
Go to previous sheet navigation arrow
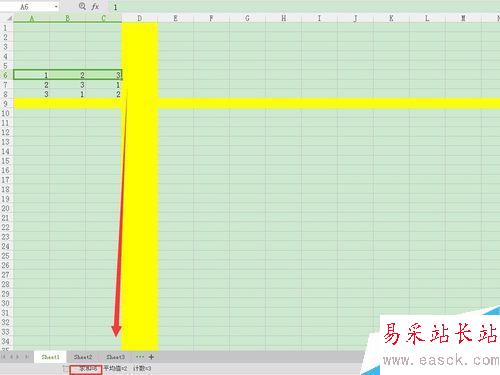11,357
